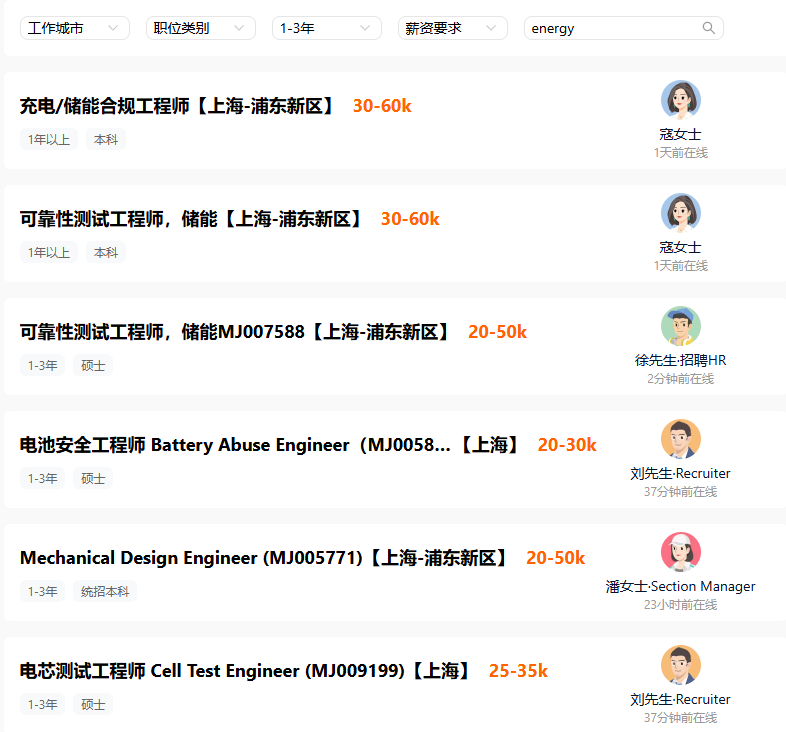This screenshot has height=732, width=786.
Task: Click 硕士 tag under MJ007588 job
Action: pyautogui.click(x=93, y=365)
